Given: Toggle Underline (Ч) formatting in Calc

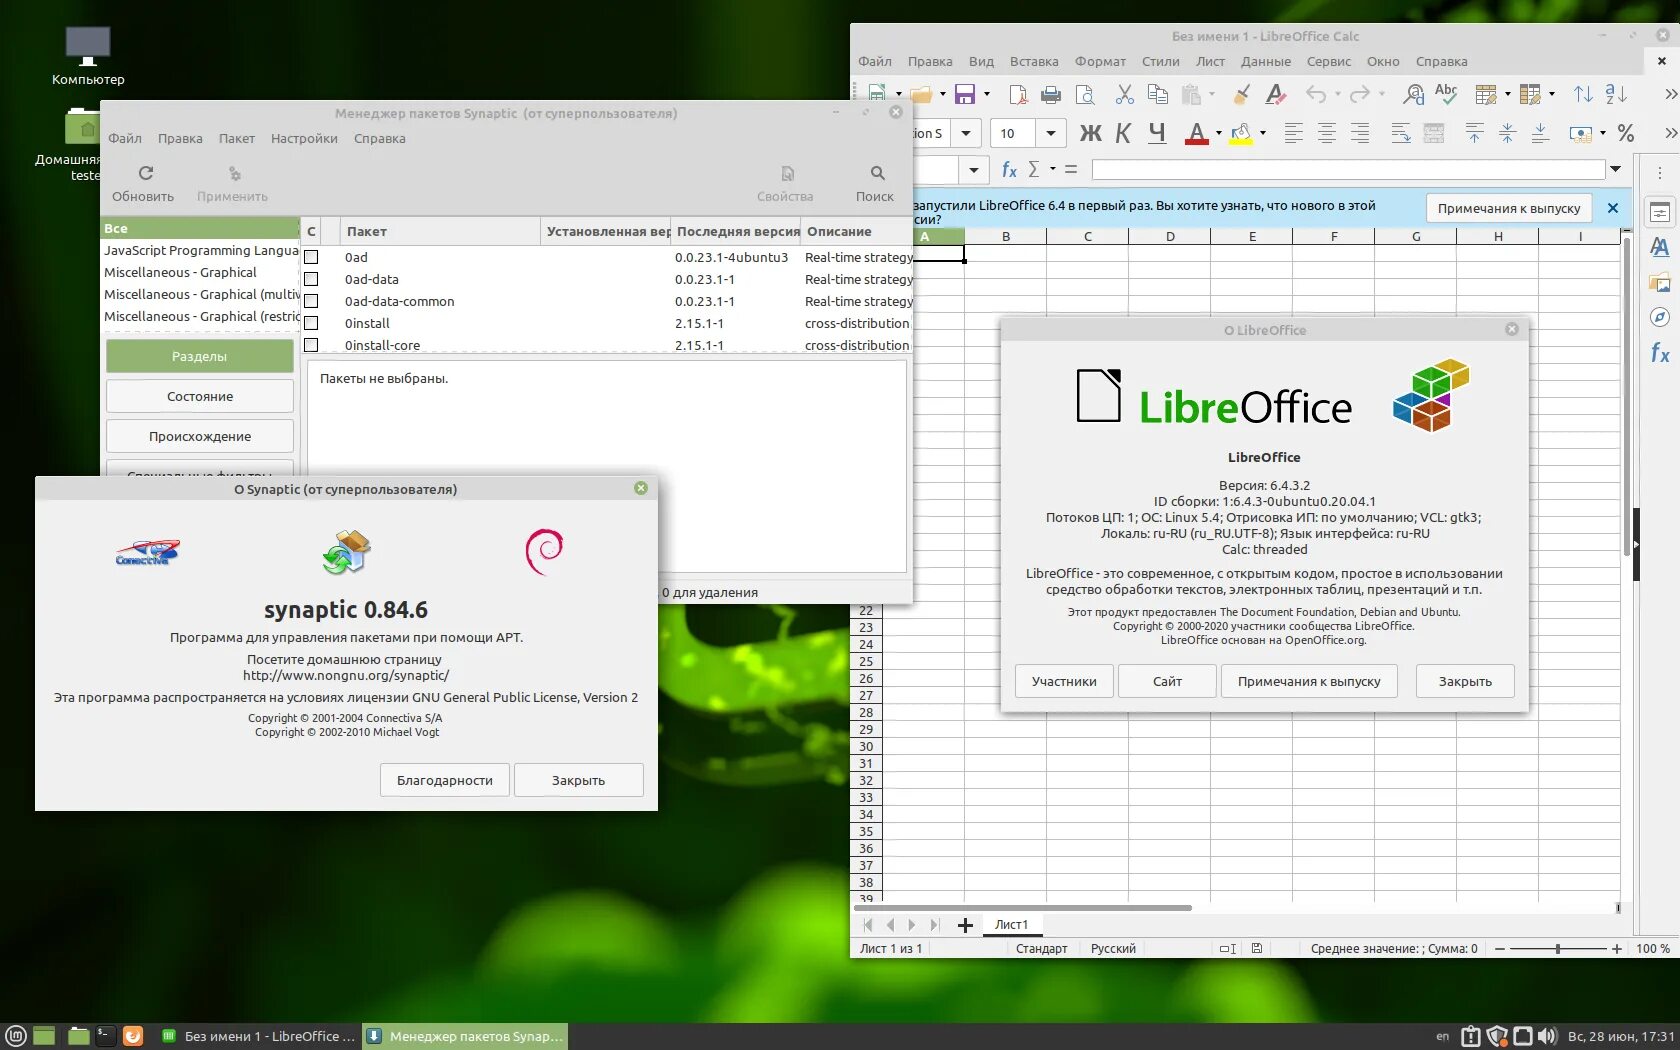Looking at the screenshot, I should pos(1157,133).
